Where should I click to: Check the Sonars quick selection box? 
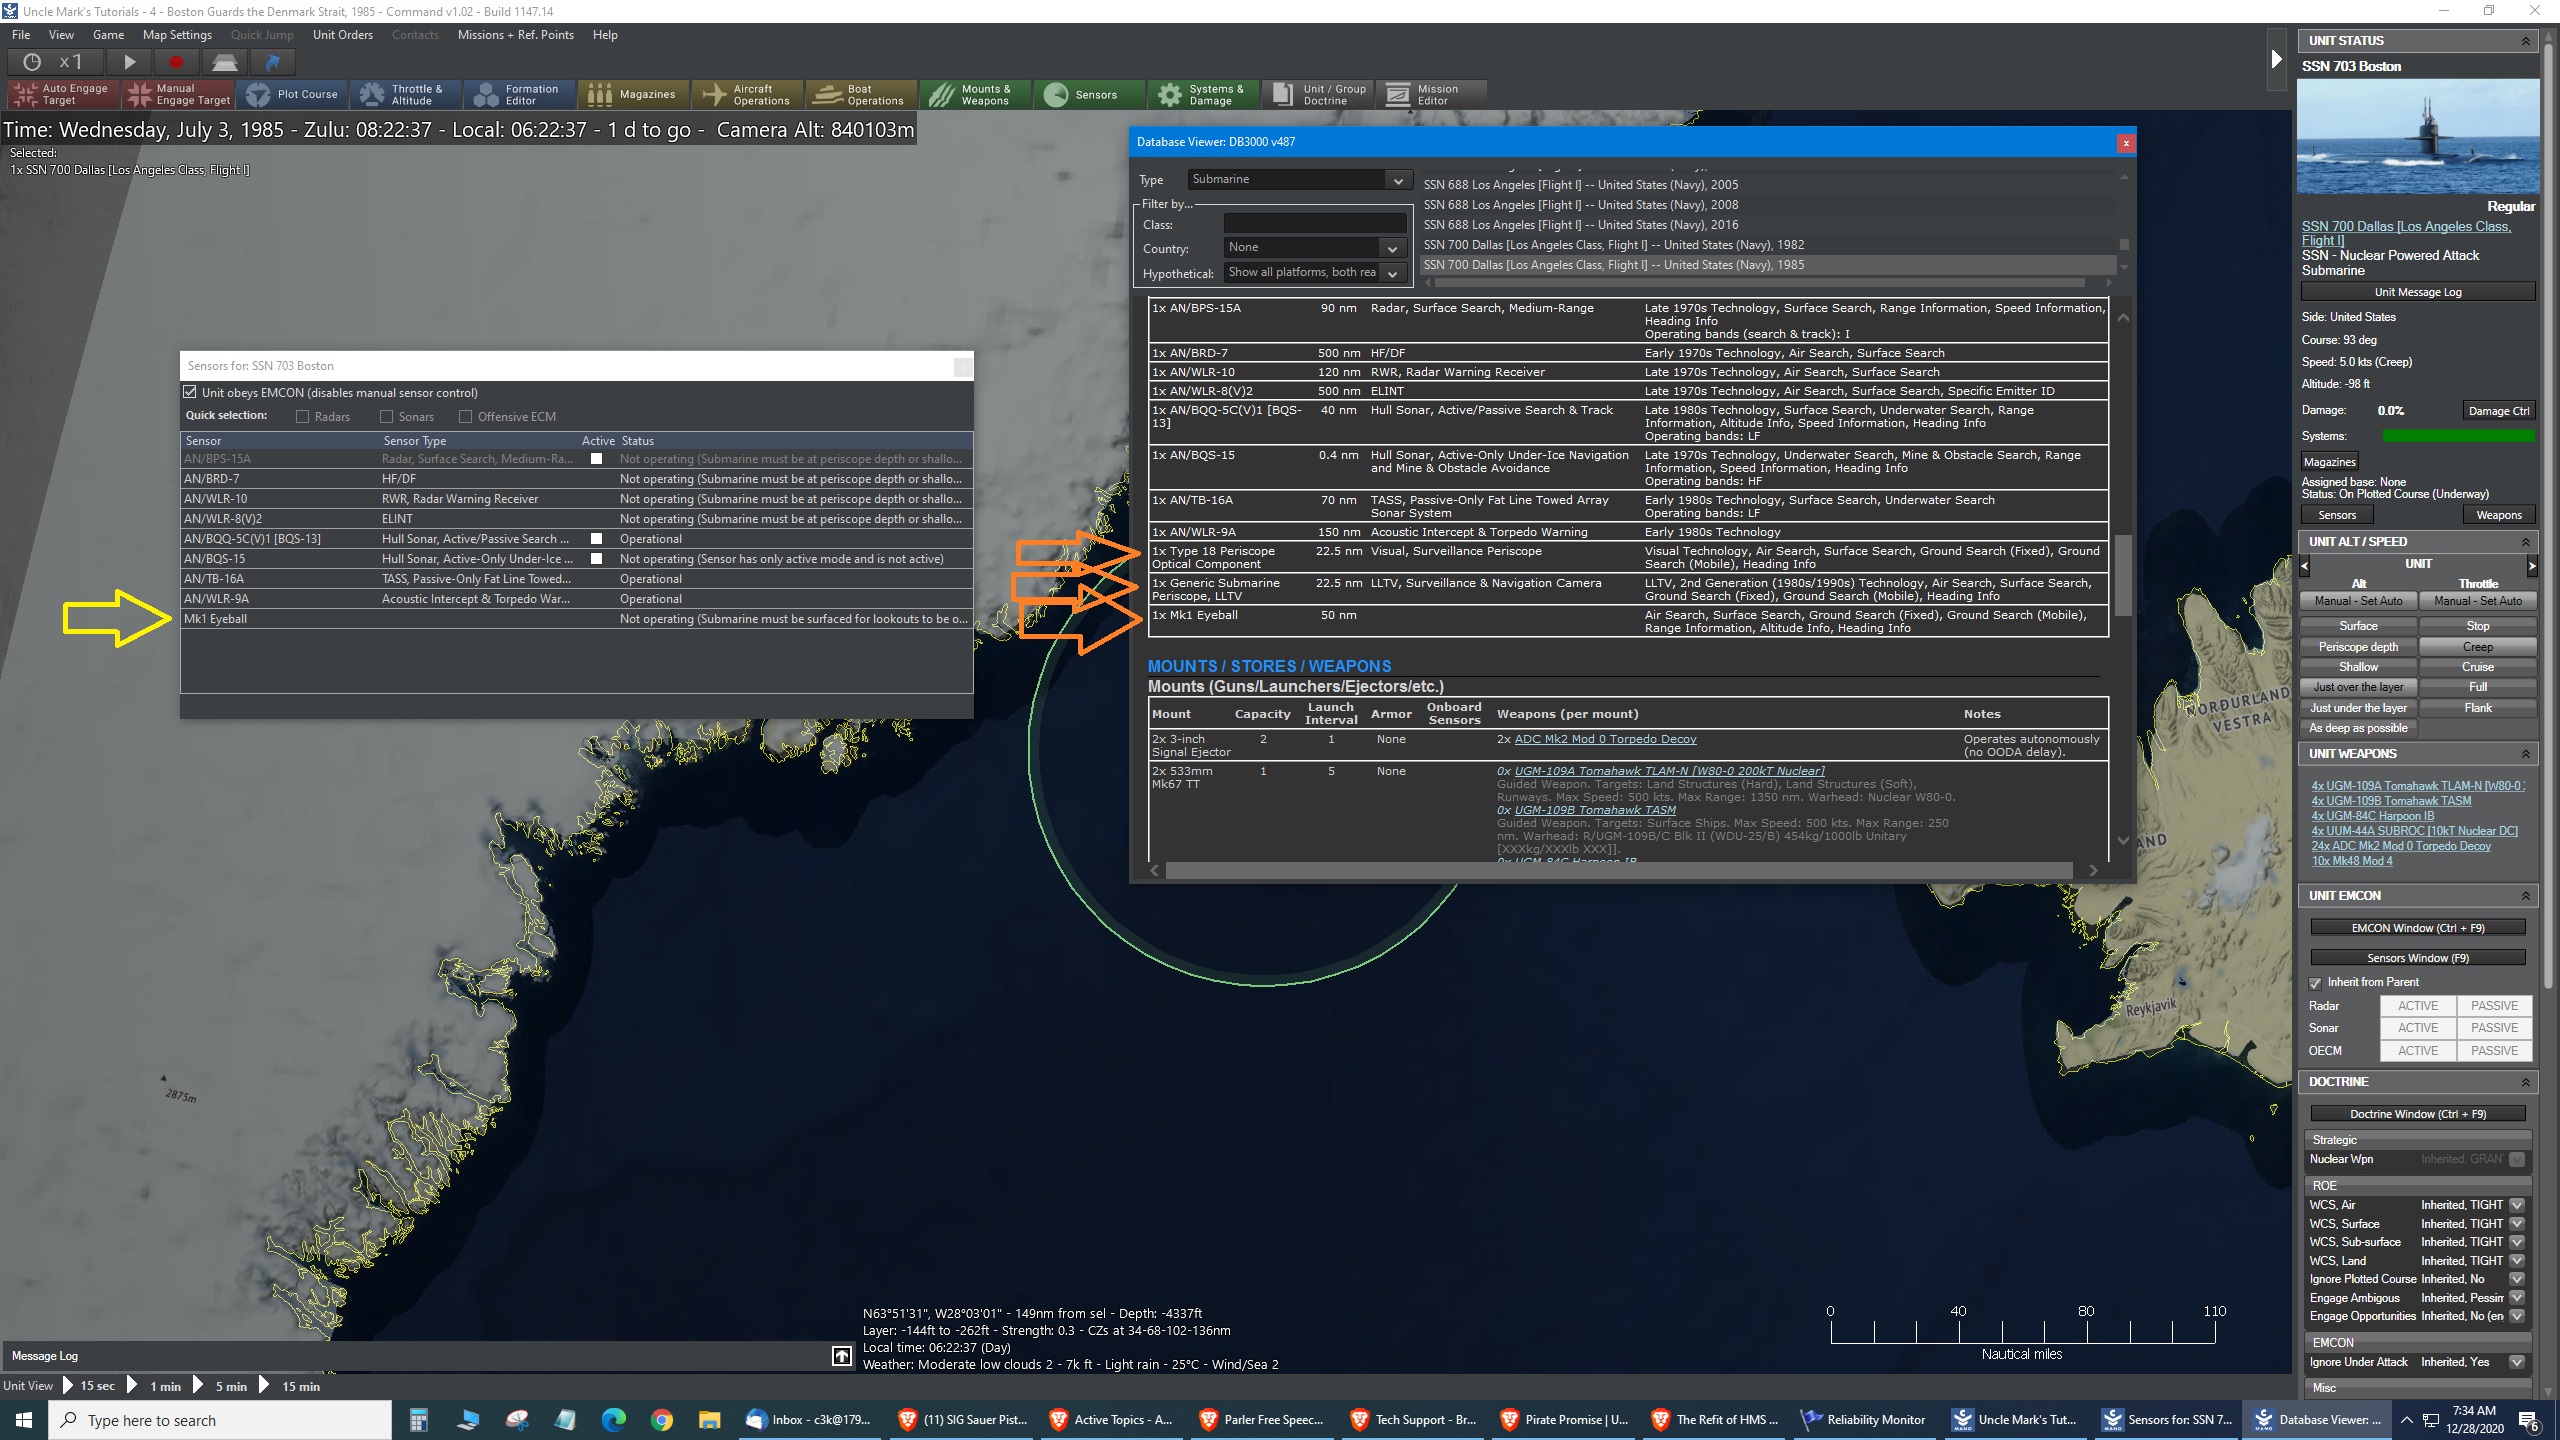(x=386, y=416)
